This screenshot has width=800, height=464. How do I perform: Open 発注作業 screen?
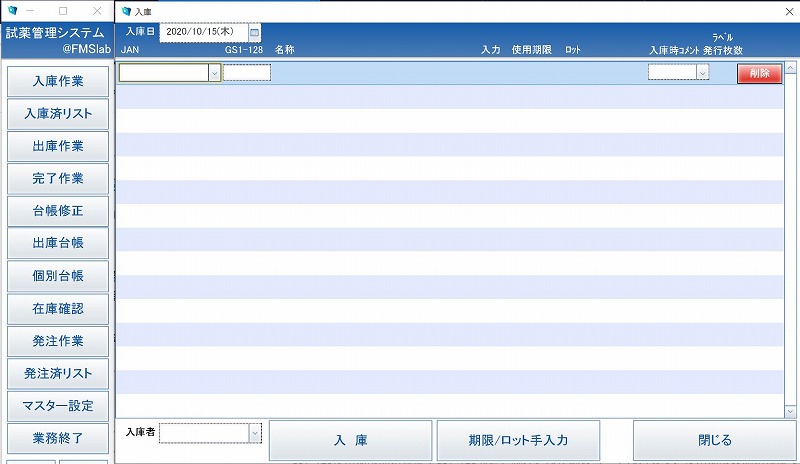(58, 341)
